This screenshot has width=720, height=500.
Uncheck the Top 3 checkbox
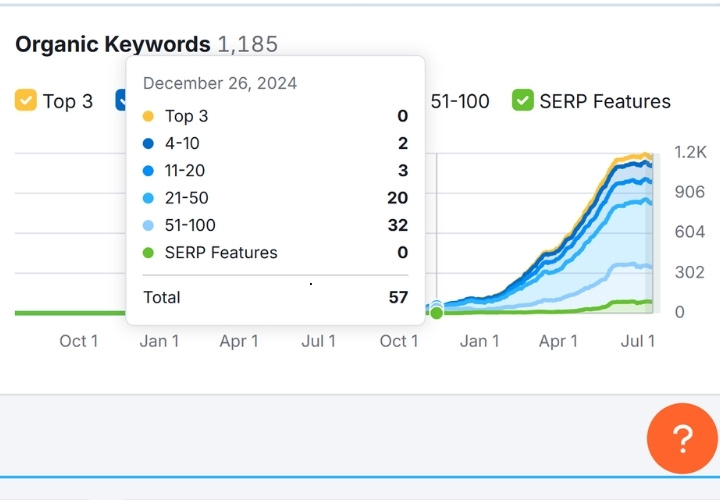(26, 101)
